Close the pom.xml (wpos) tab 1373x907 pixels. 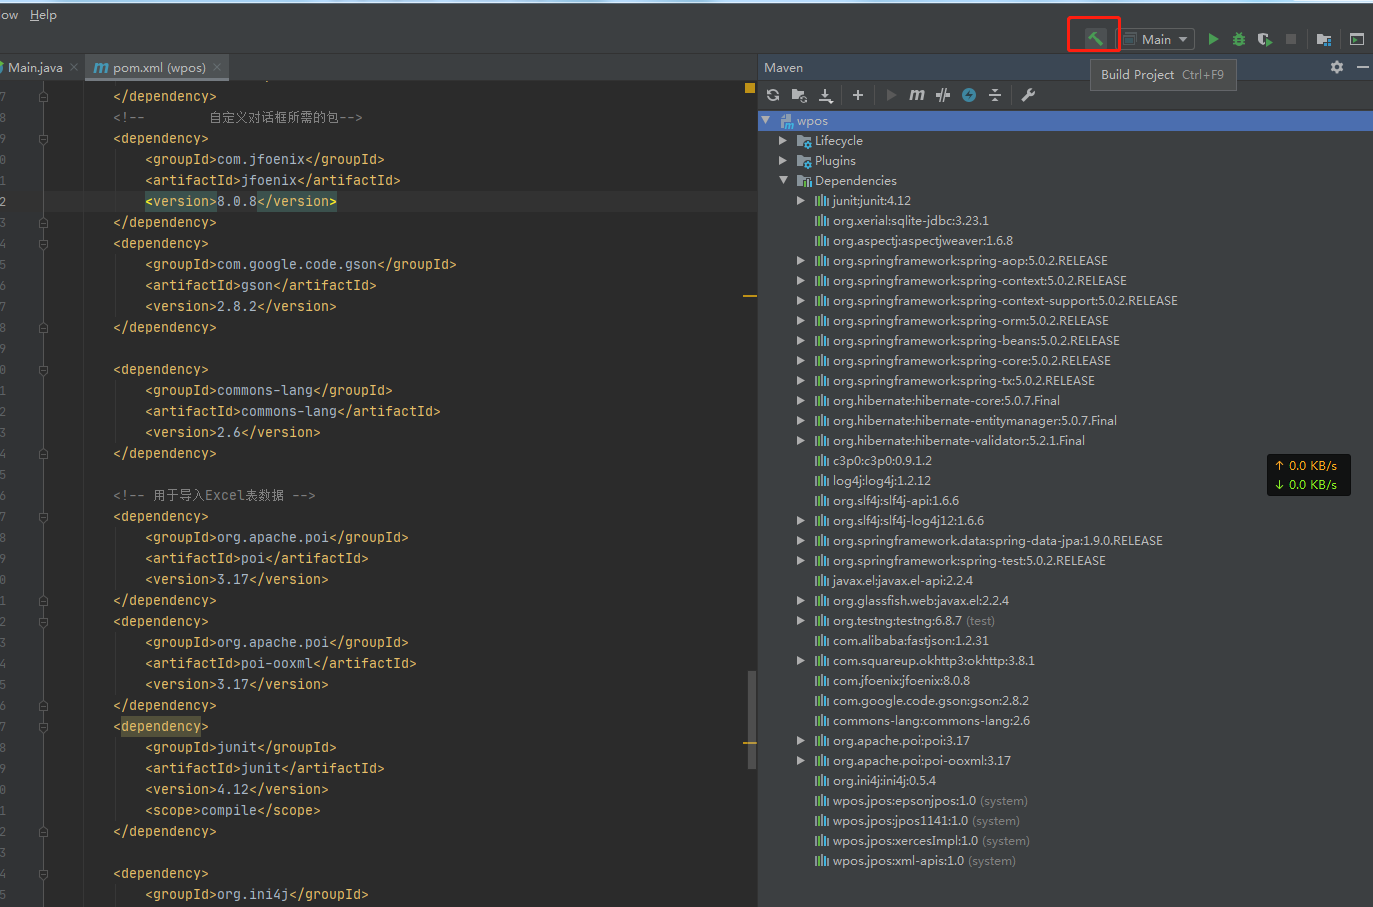pos(216,67)
